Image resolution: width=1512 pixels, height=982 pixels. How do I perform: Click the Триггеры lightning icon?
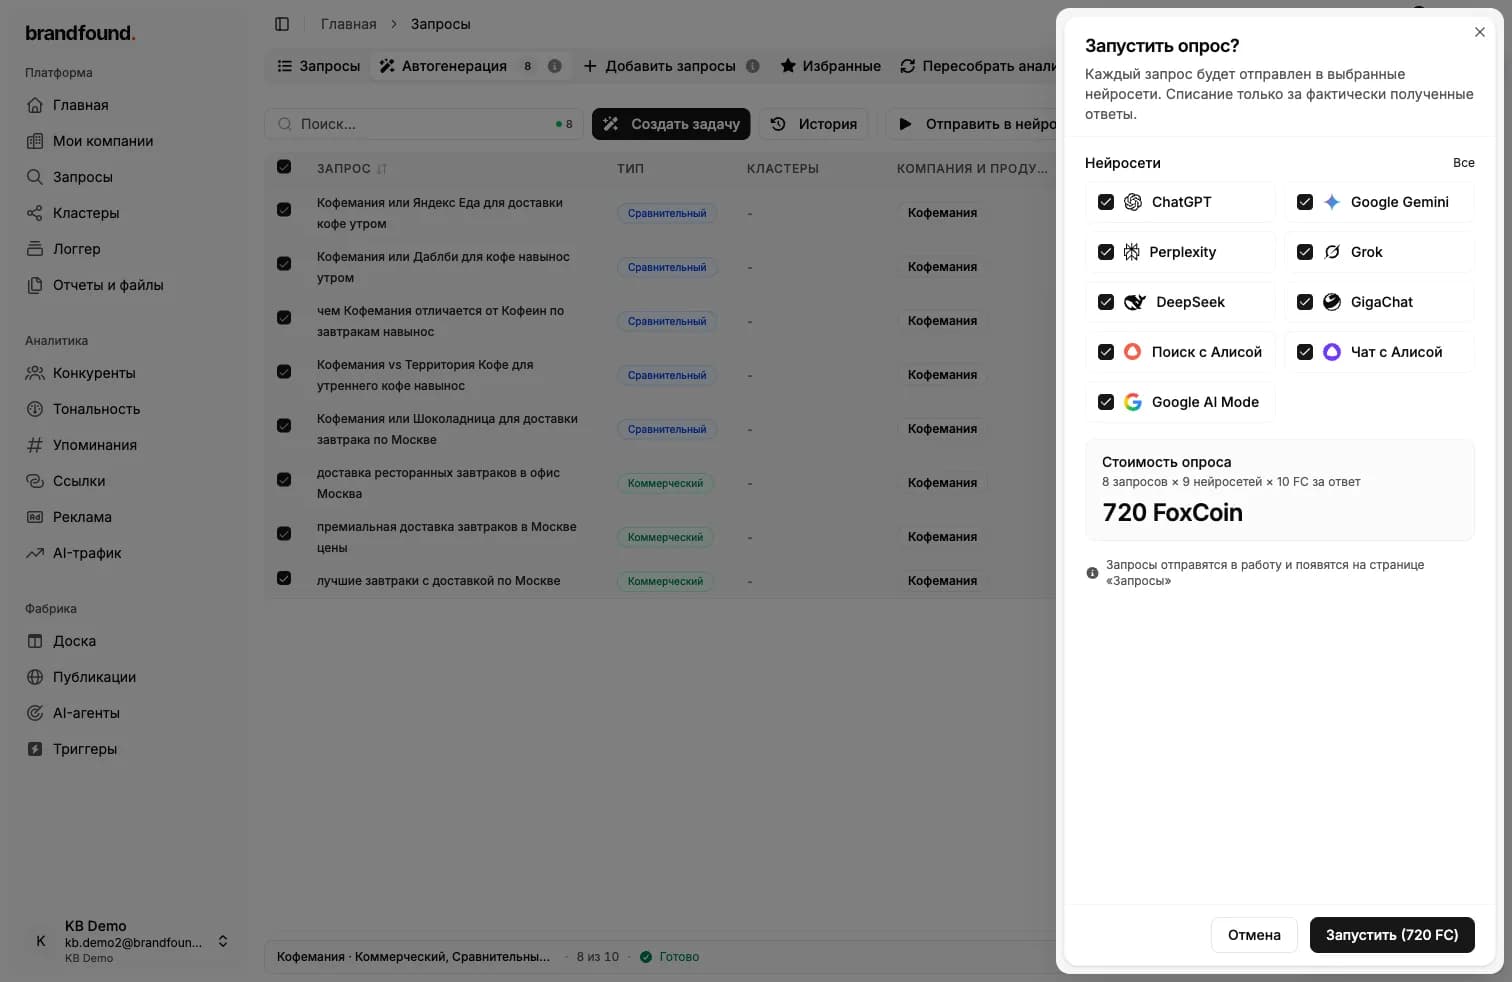coord(35,749)
